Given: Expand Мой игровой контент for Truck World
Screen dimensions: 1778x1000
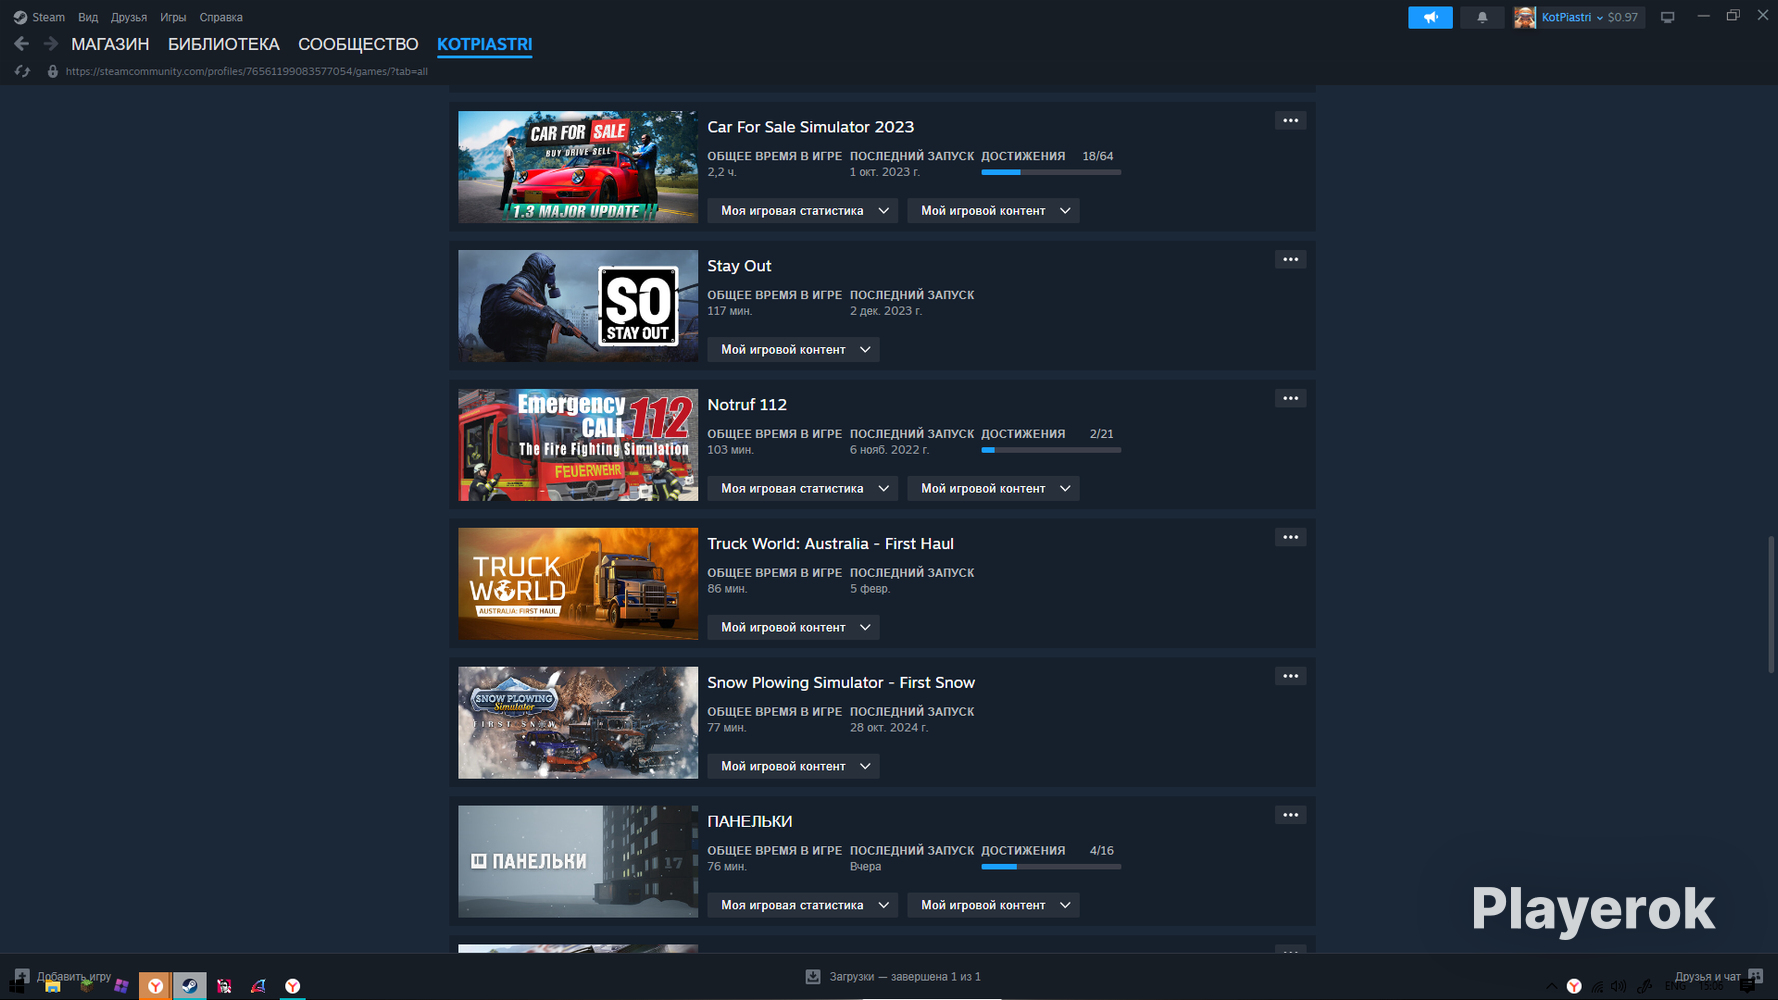Looking at the screenshot, I should click(x=793, y=628).
